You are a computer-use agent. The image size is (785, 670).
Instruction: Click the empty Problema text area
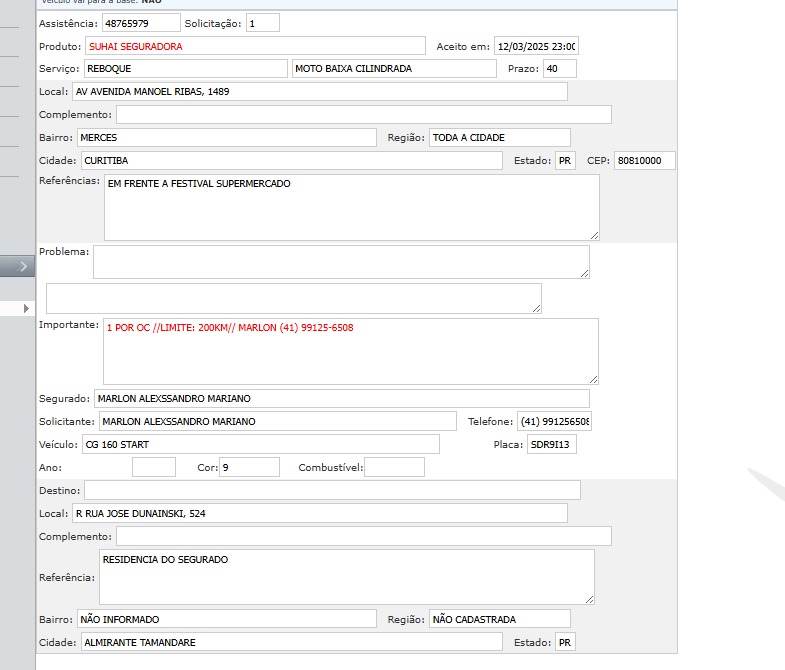point(340,262)
